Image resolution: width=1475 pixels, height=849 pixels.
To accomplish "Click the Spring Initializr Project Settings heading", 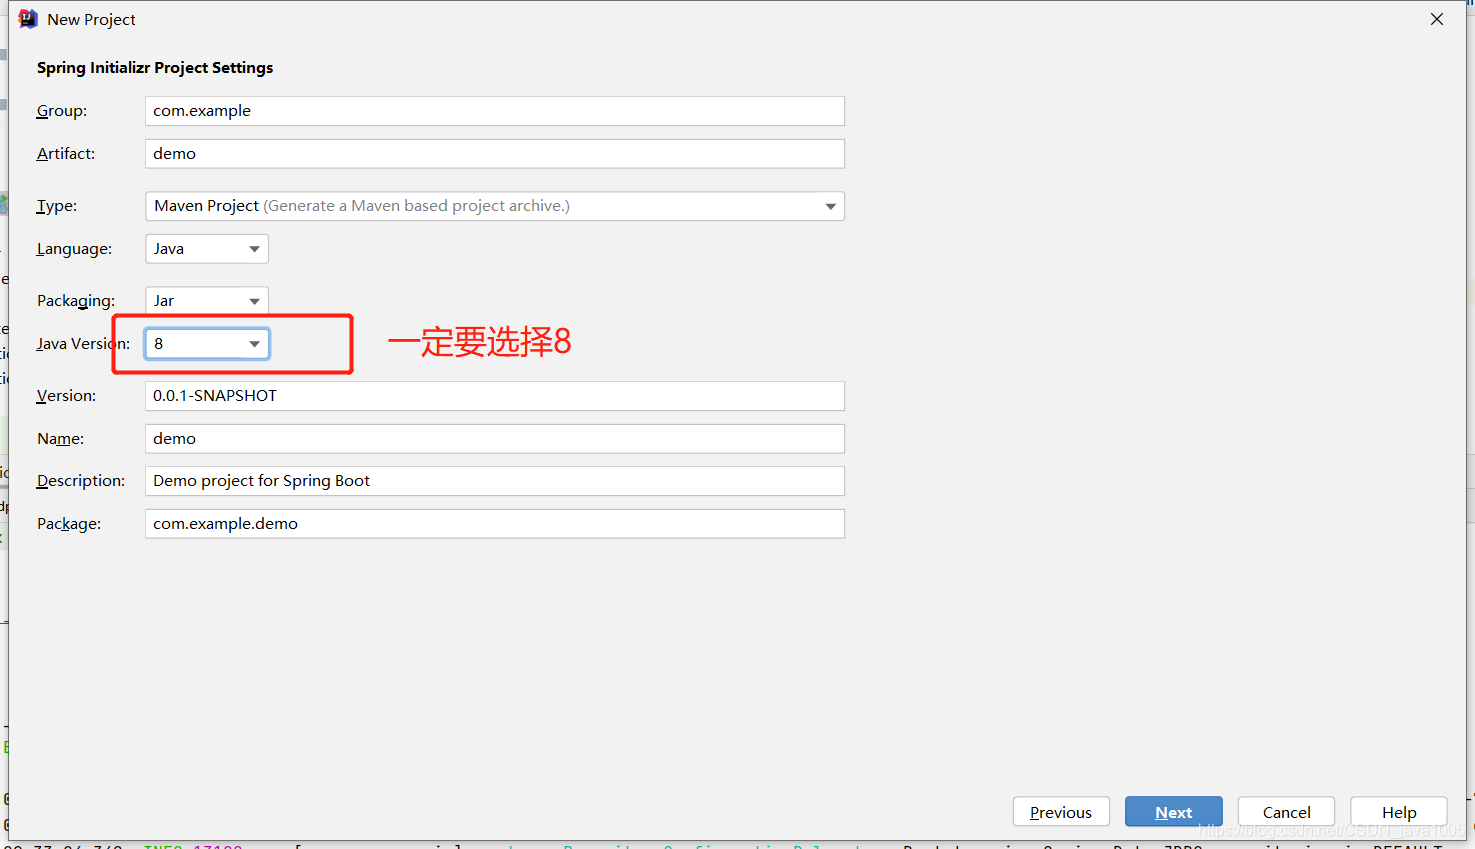I will tap(155, 68).
